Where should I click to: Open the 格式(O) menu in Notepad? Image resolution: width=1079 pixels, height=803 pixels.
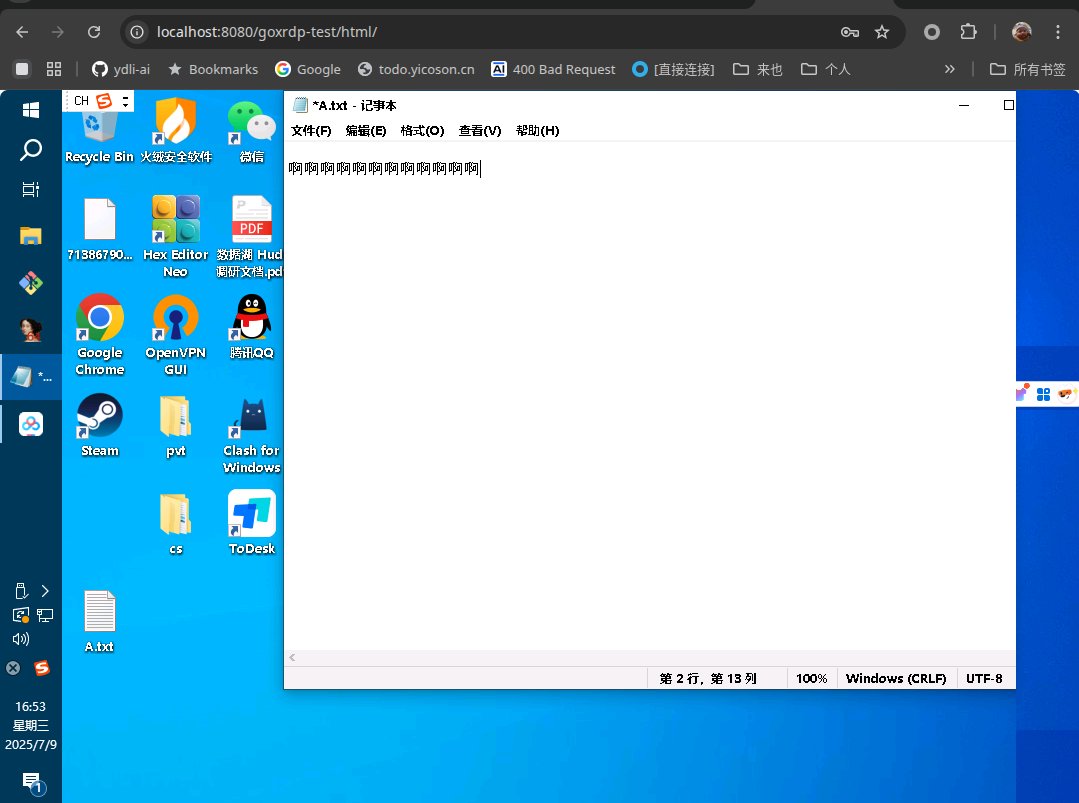[422, 131]
